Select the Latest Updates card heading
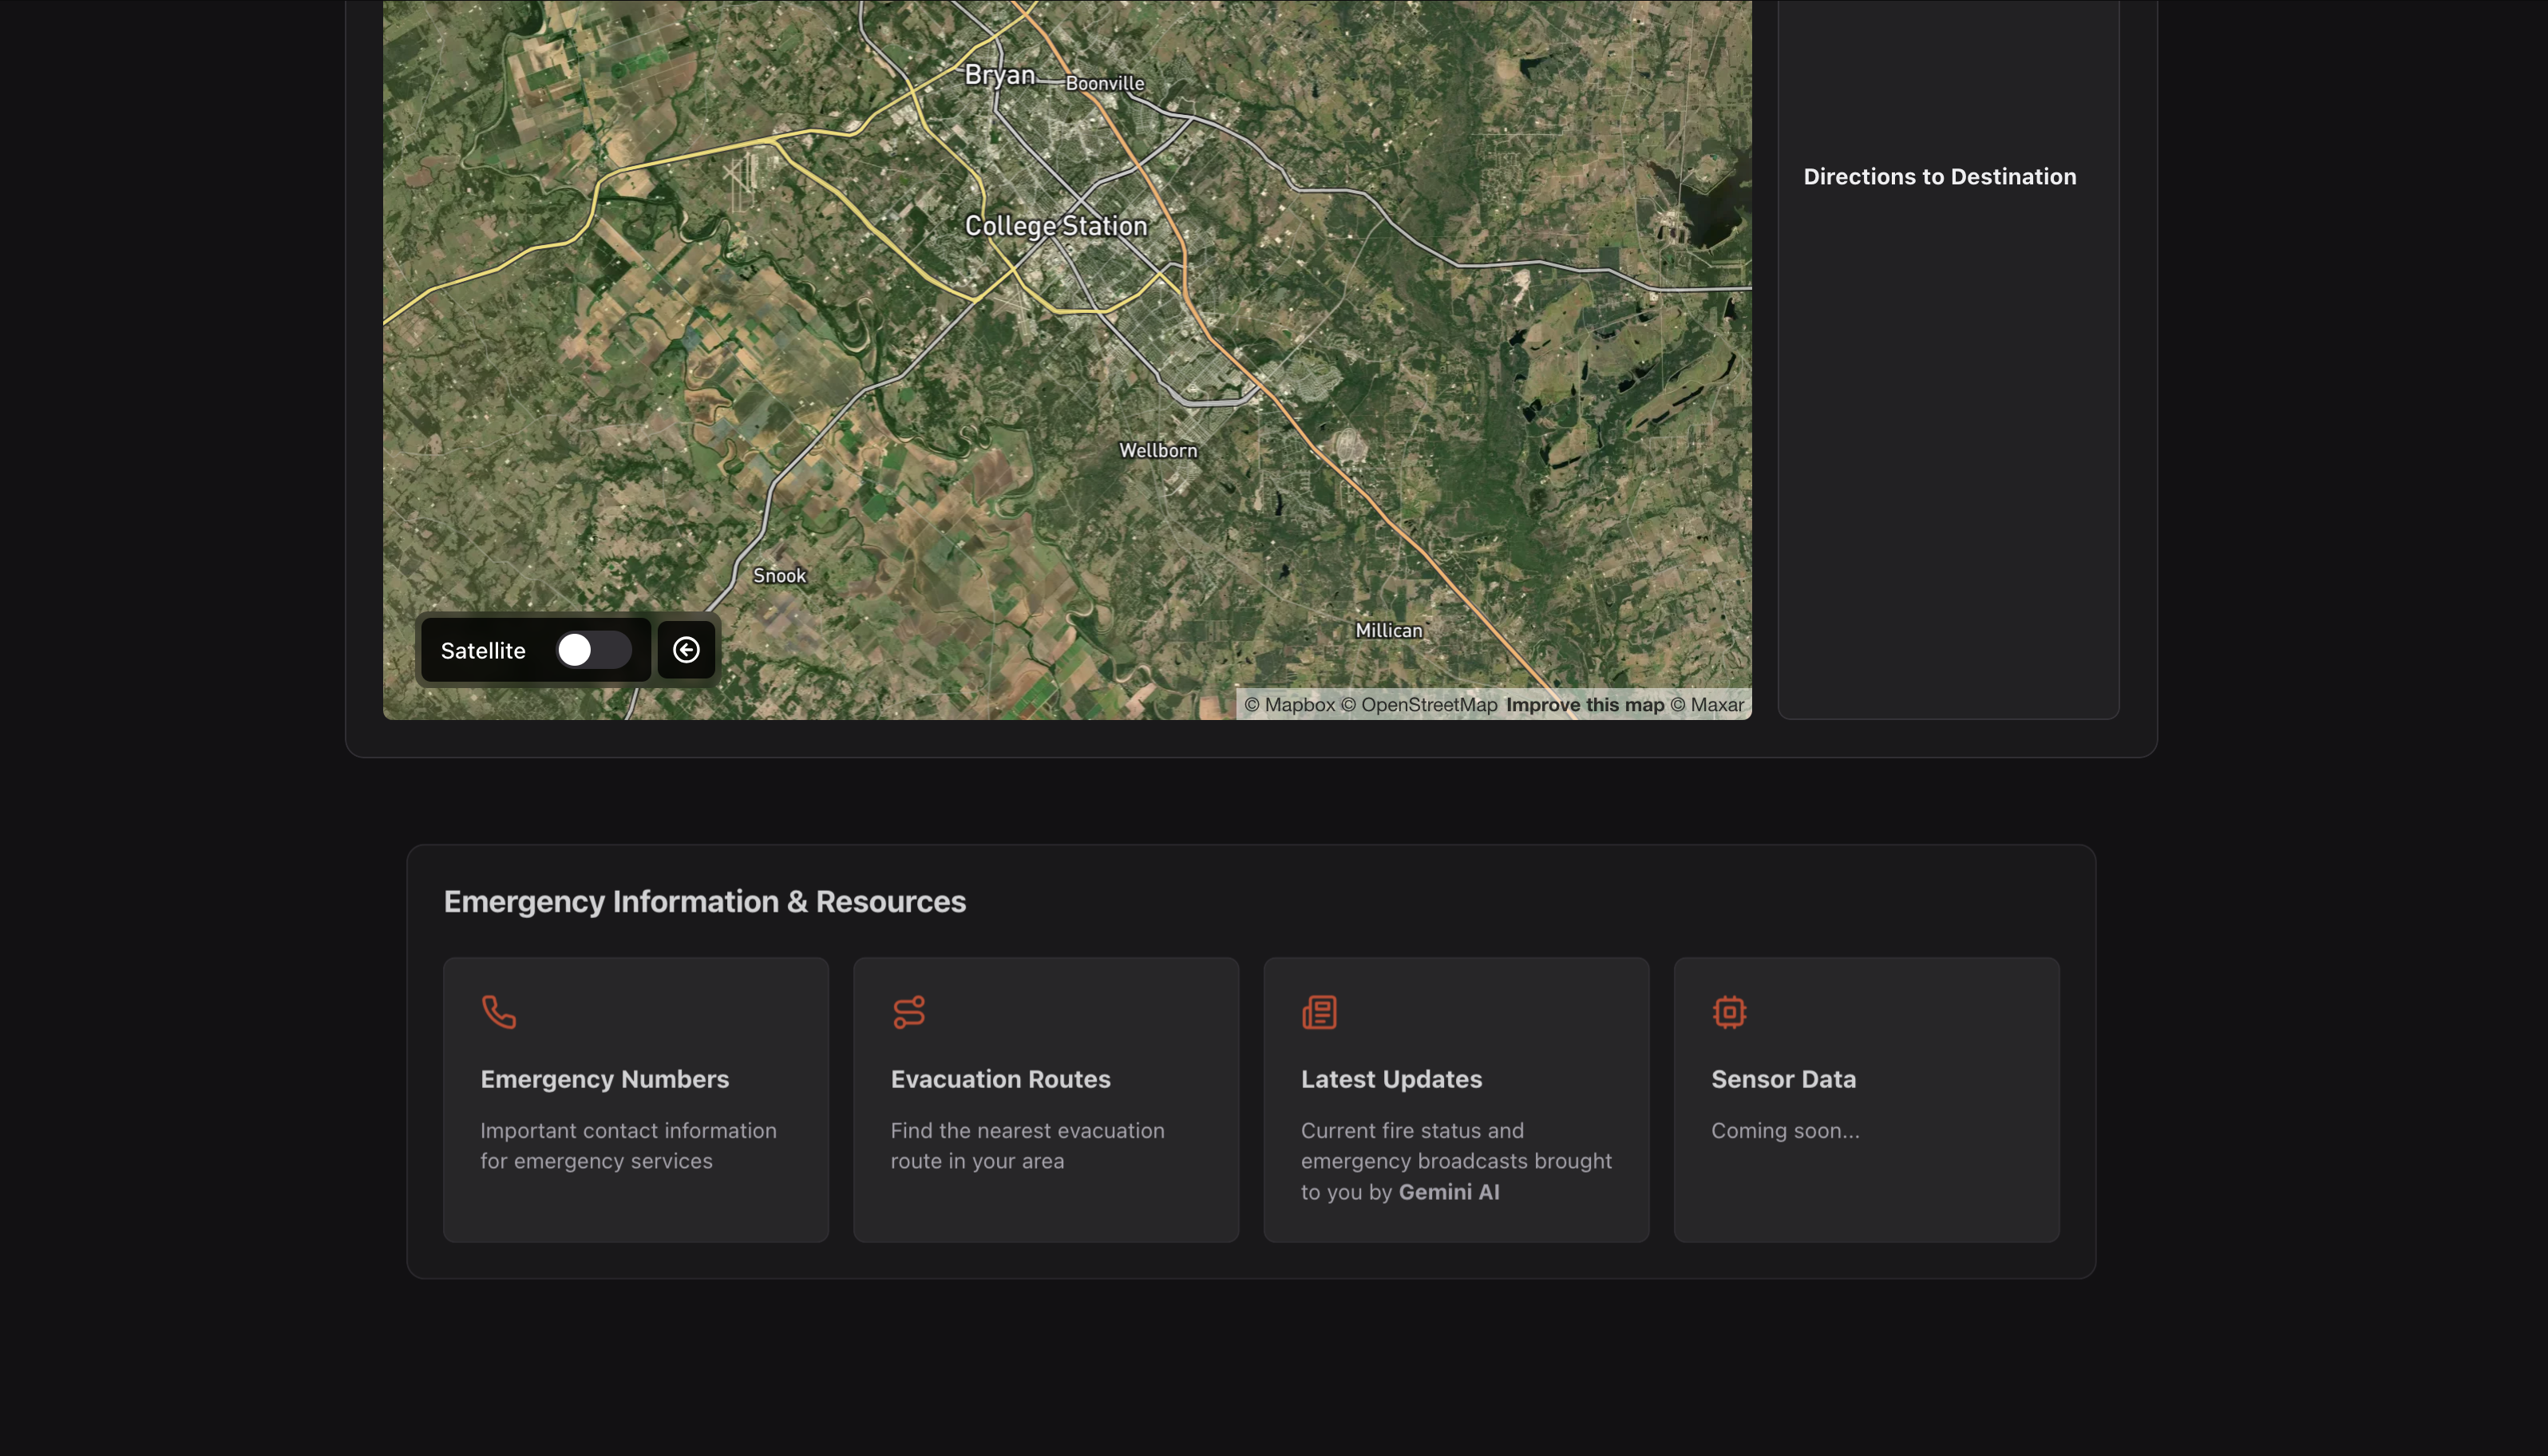 1391,1079
